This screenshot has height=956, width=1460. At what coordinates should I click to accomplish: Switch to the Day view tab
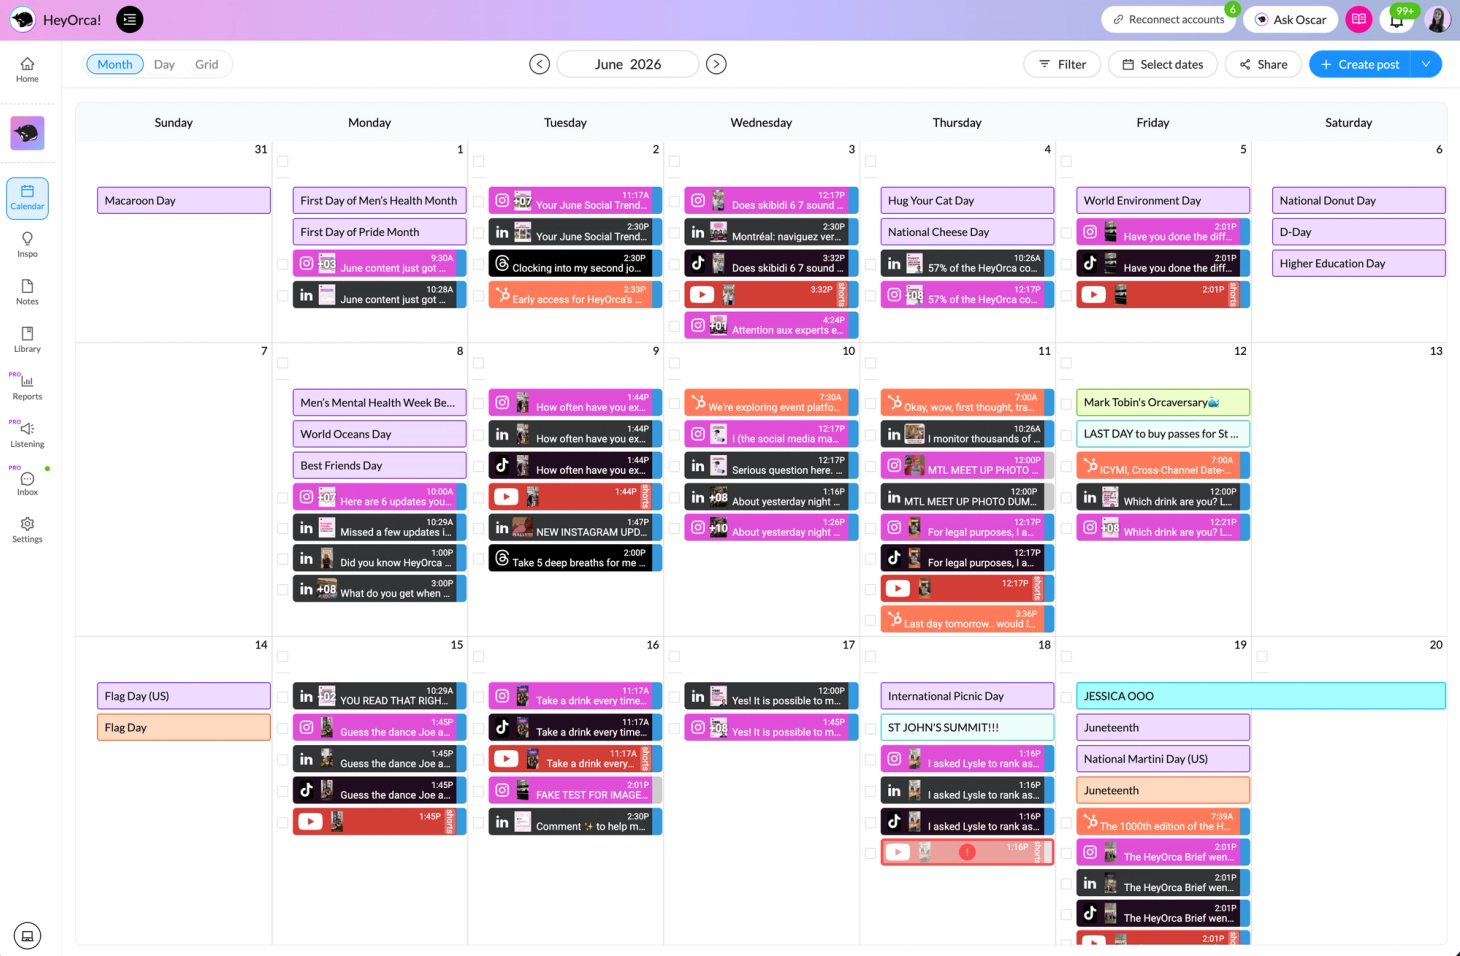click(164, 64)
